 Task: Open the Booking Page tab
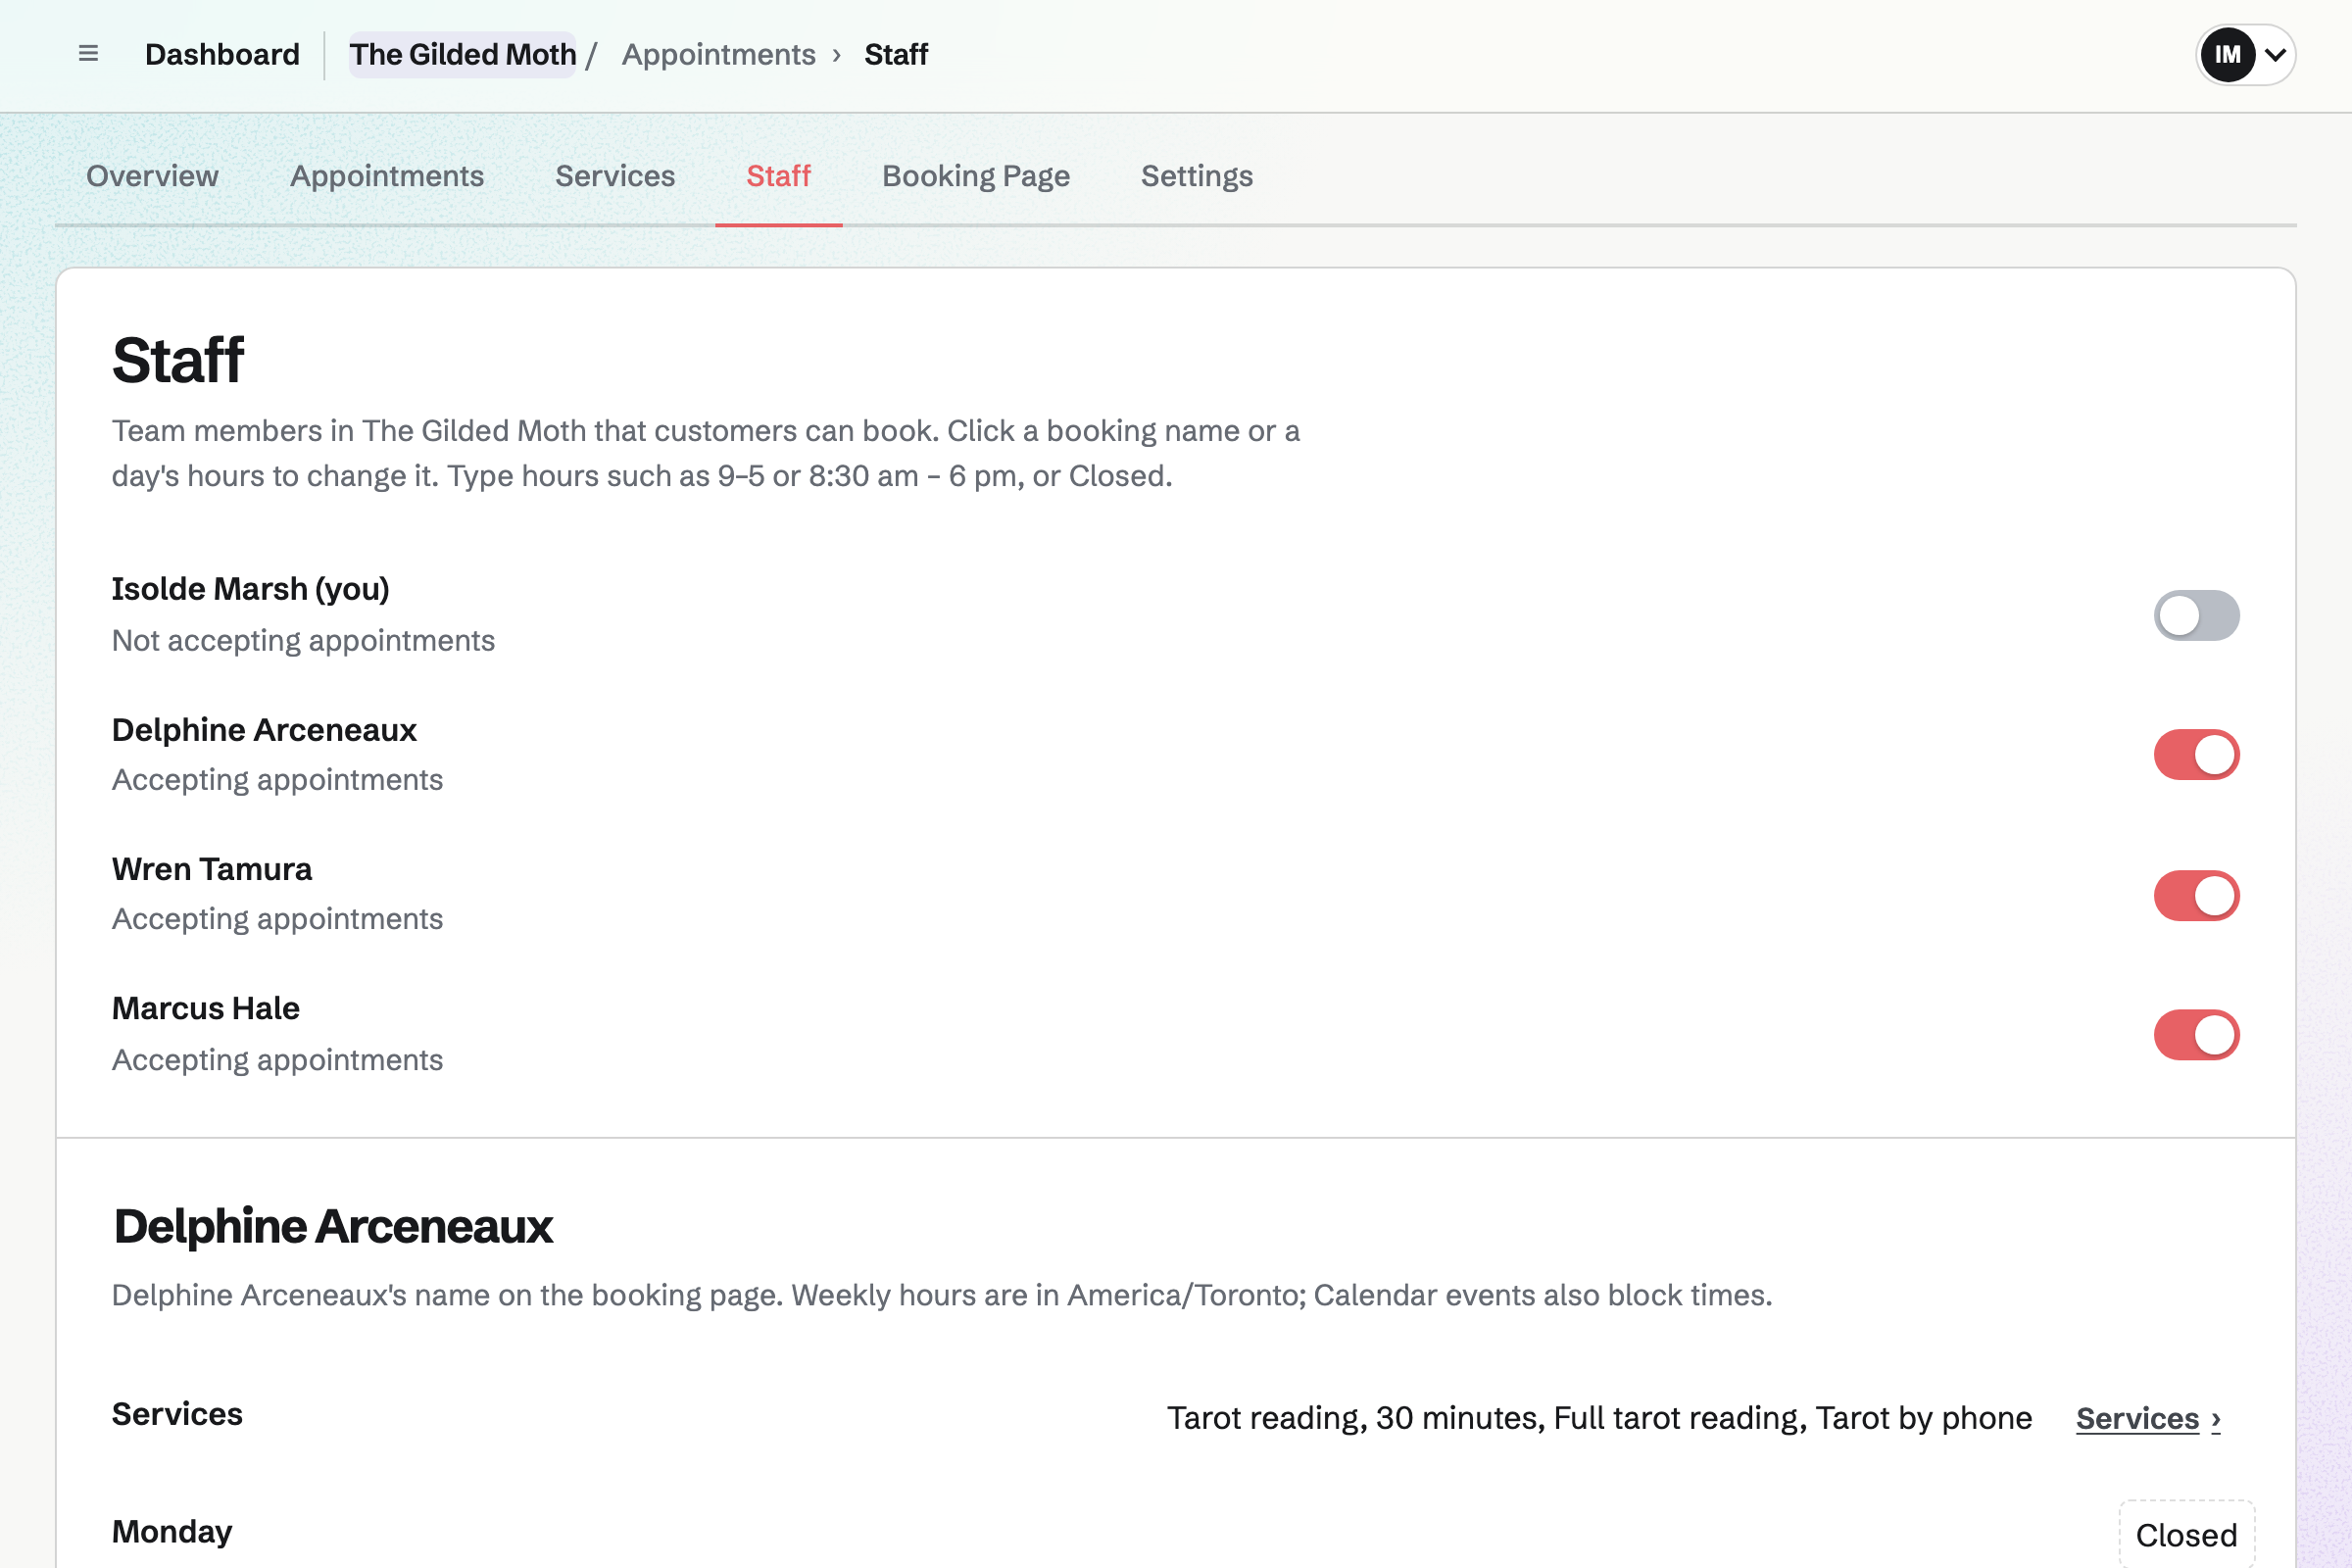click(x=976, y=176)
